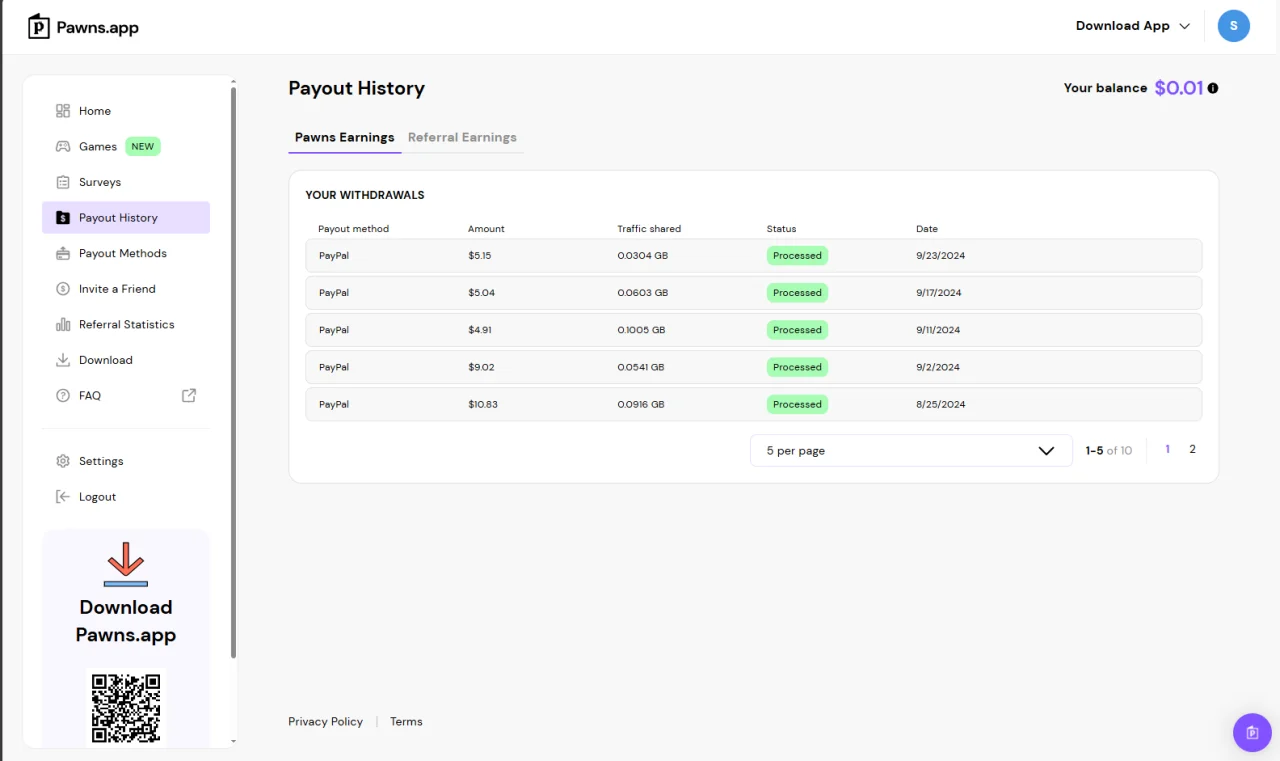This screenshot has height=761, width=1280.
Task: Click the 0.0916 GB traffic value
Action: [641, 405]
